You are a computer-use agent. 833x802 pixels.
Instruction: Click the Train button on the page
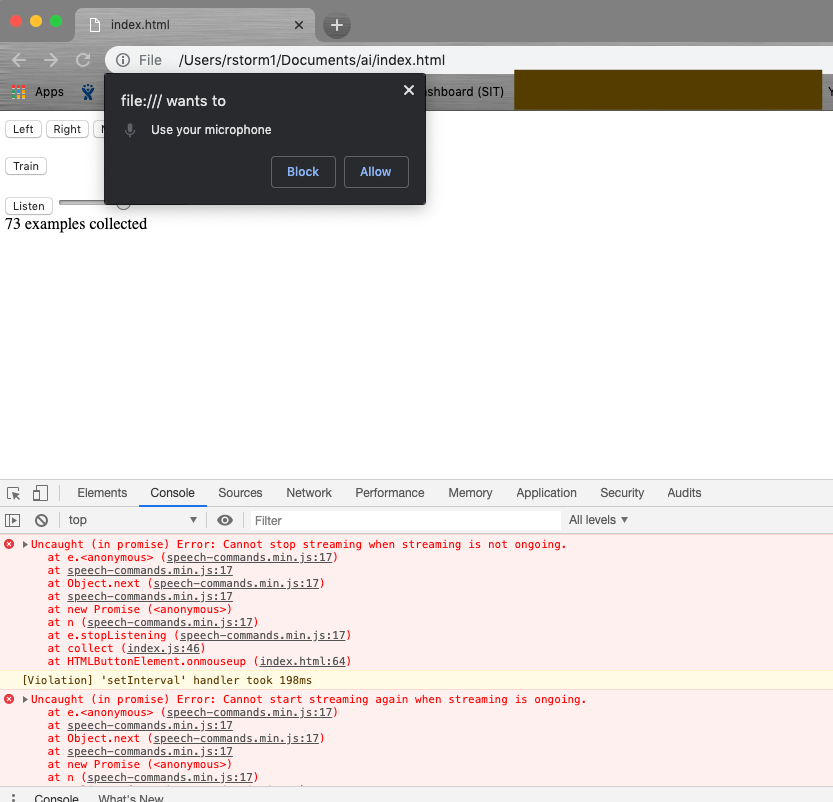click(x=25, y=166)
